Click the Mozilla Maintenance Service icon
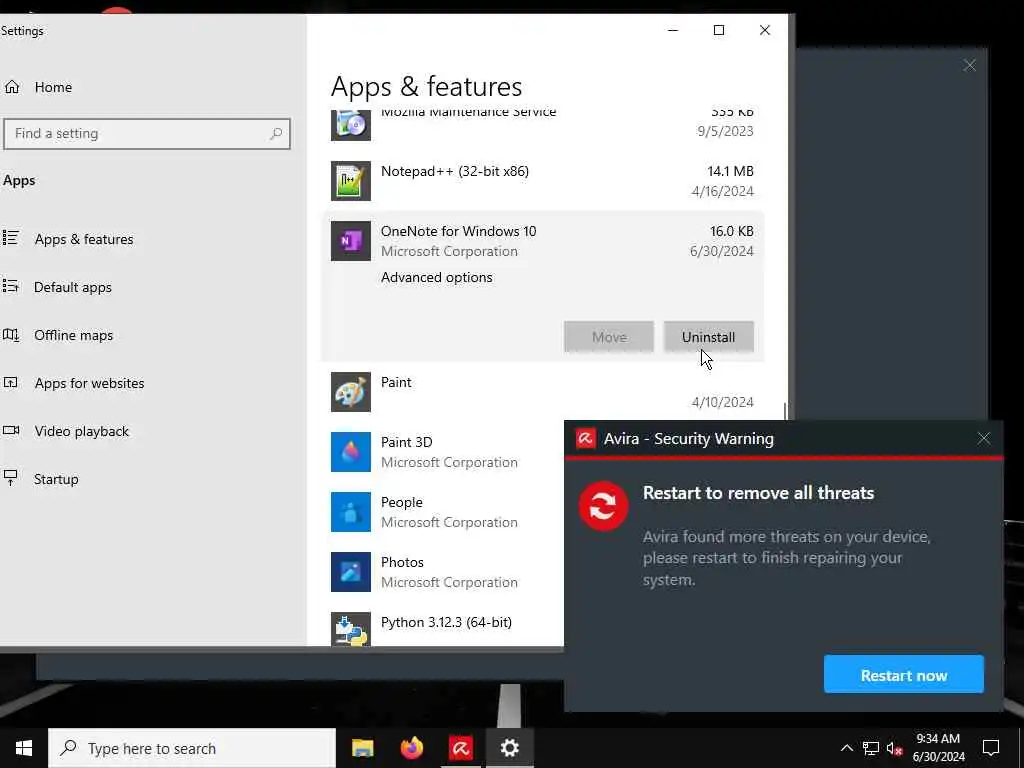The image size is (1024, 768). (x=351, y=125)
